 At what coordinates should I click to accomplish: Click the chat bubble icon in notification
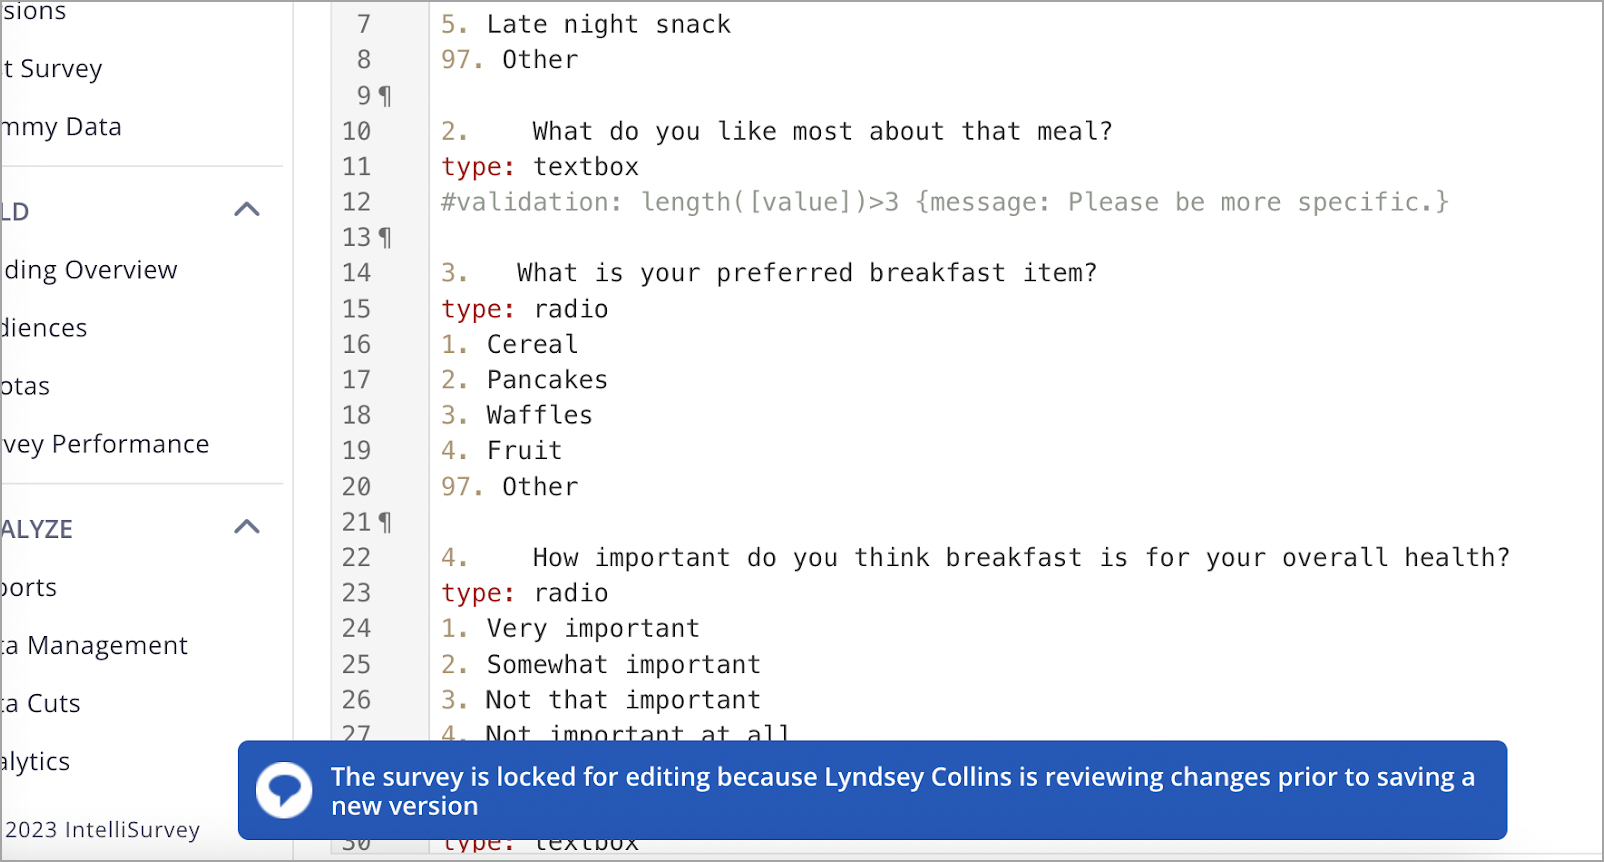284,790
